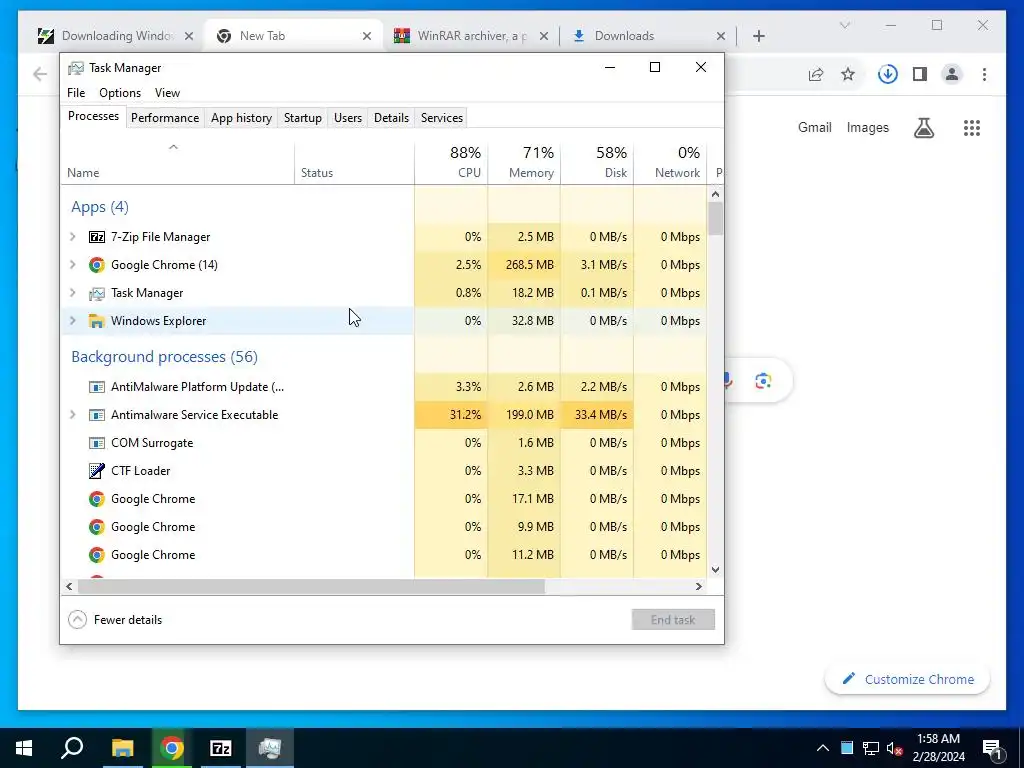Open File Explorer from taskbar
Image resolution: width=1024 pixels, height=768 pixels.
point(122,748)
